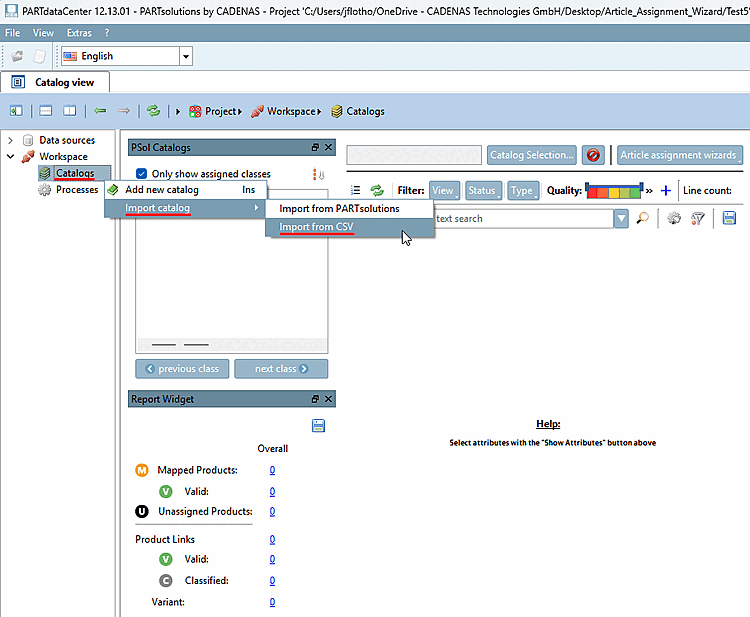Undock the Report Widget panel
This screenshot has width=750, height=617.
[x=315, y=399]
